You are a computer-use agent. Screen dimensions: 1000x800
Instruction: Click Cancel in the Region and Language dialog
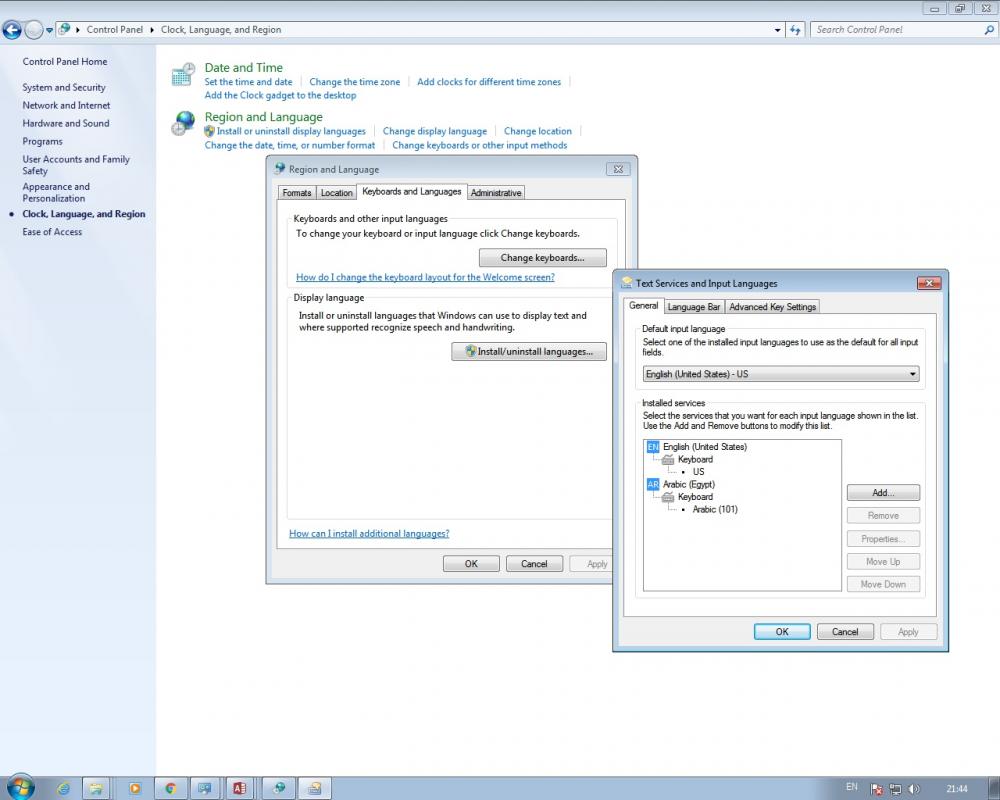point(534,563)
